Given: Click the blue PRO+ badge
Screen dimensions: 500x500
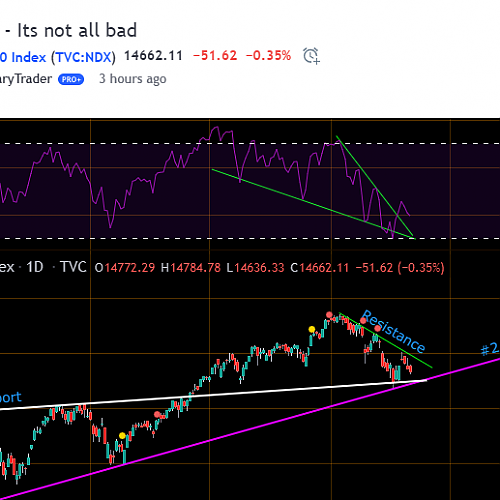Looking at the screenshot, I should 71,80.
